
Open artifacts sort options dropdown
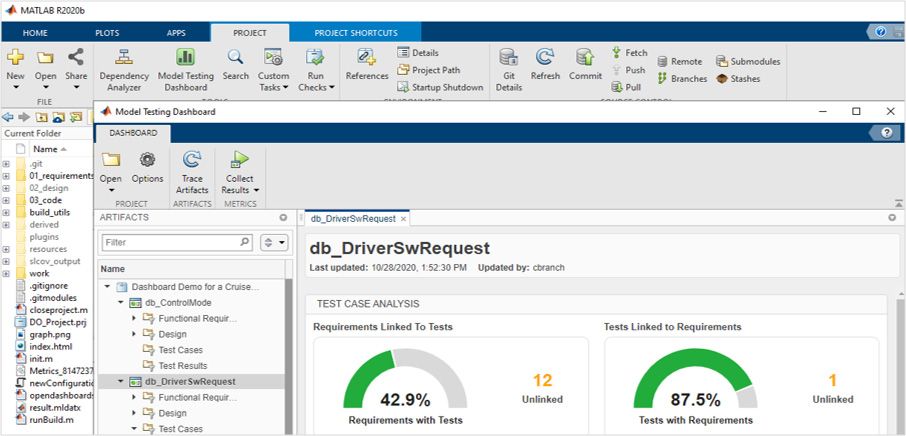click(274, 243)
